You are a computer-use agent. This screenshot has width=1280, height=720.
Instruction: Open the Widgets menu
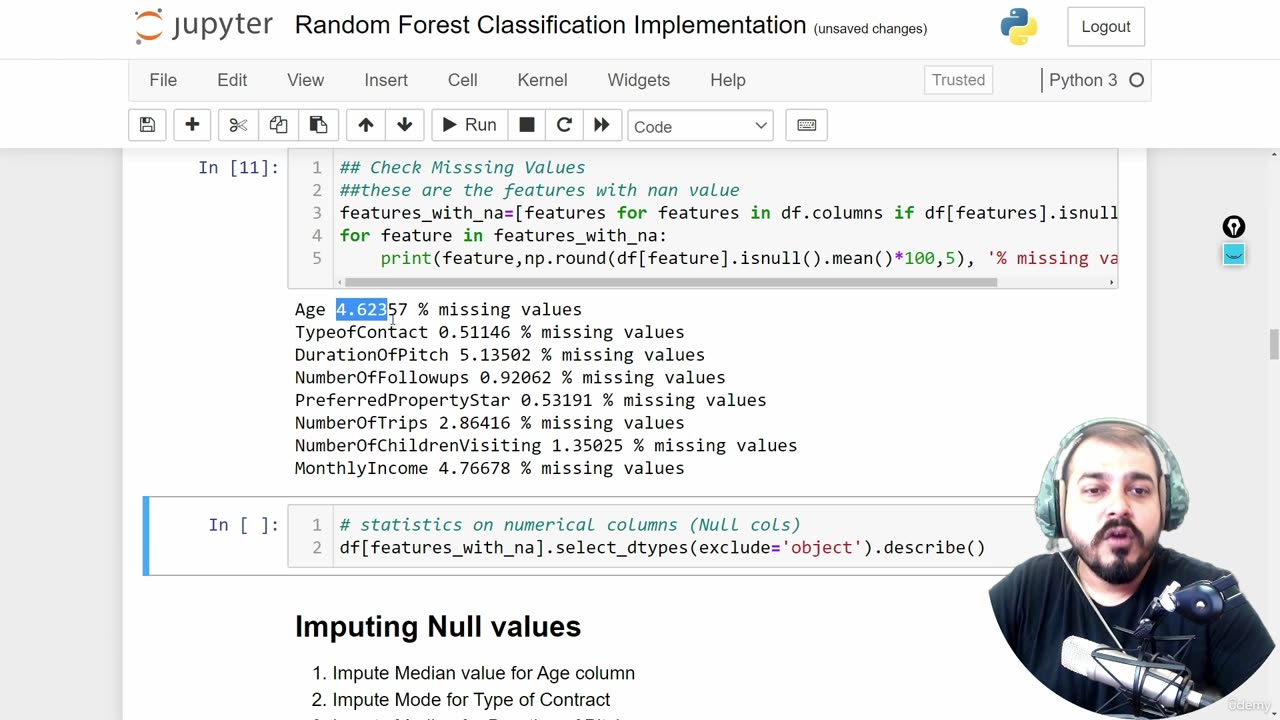(x=639, y=80)
